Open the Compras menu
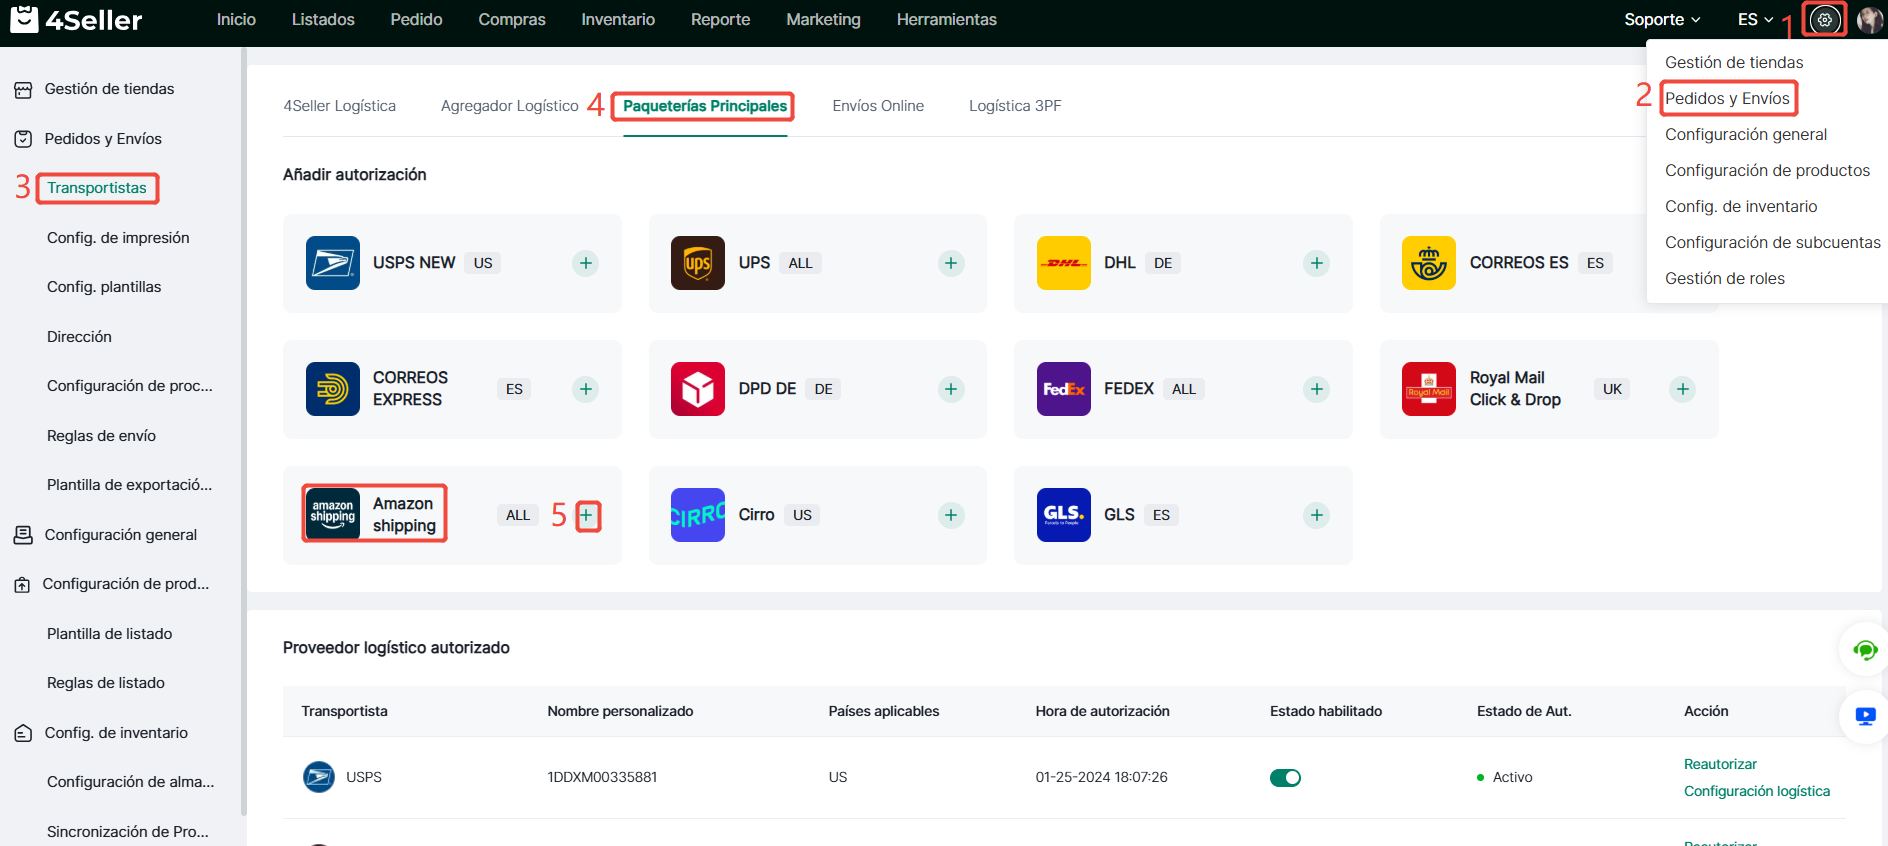The height and width of the screenshot is (846, 1888). 512,20
